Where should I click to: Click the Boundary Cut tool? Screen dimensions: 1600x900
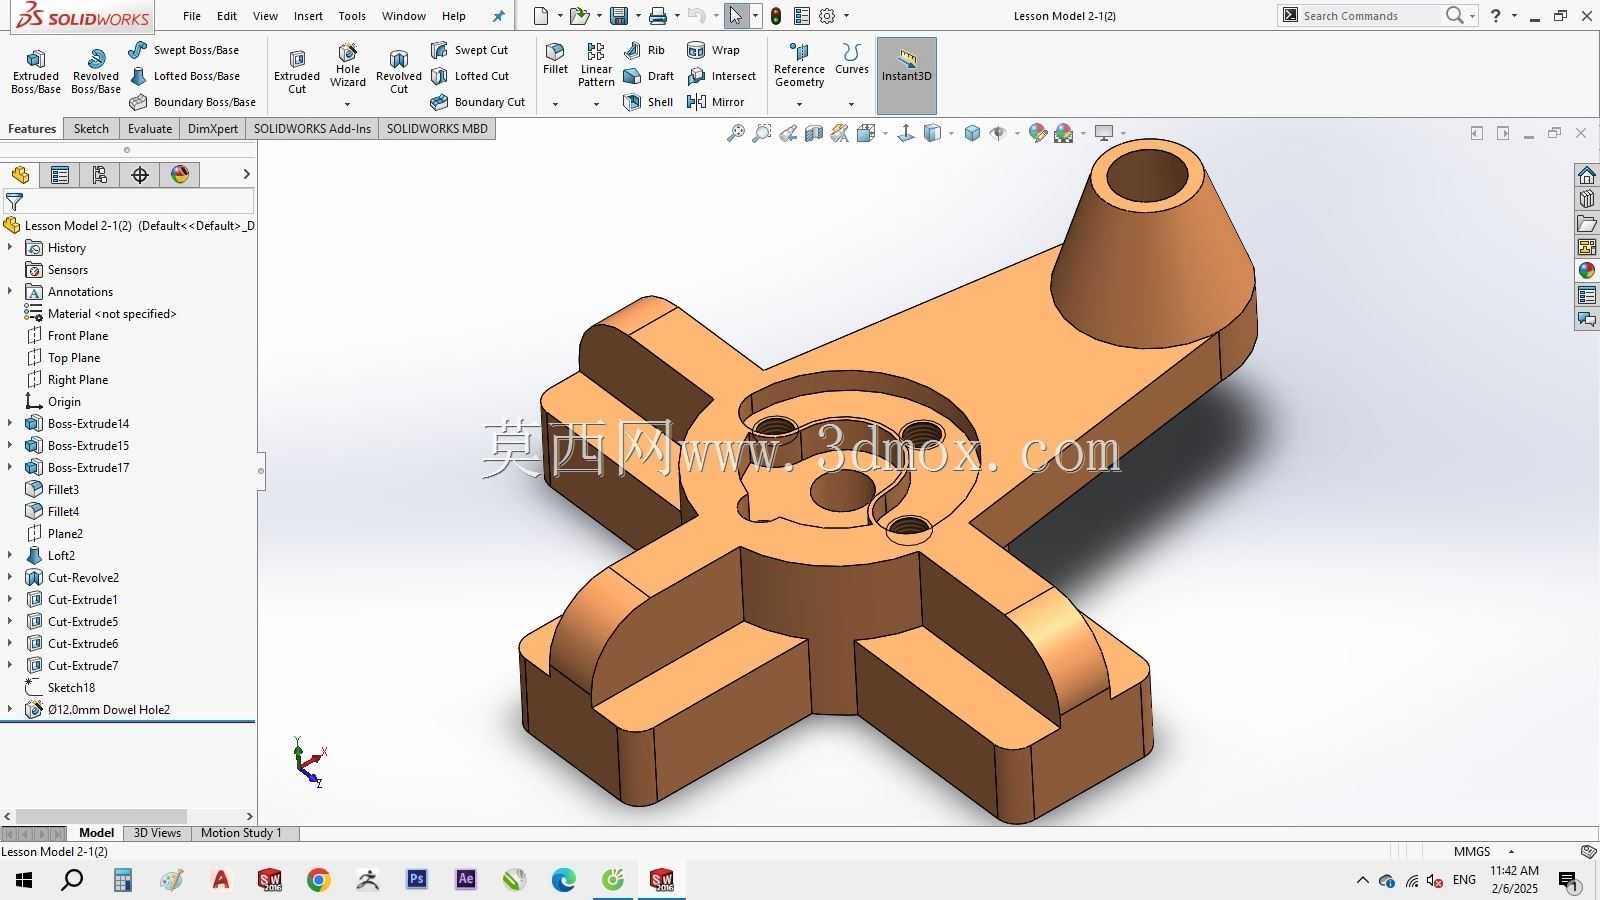point(478,102)
